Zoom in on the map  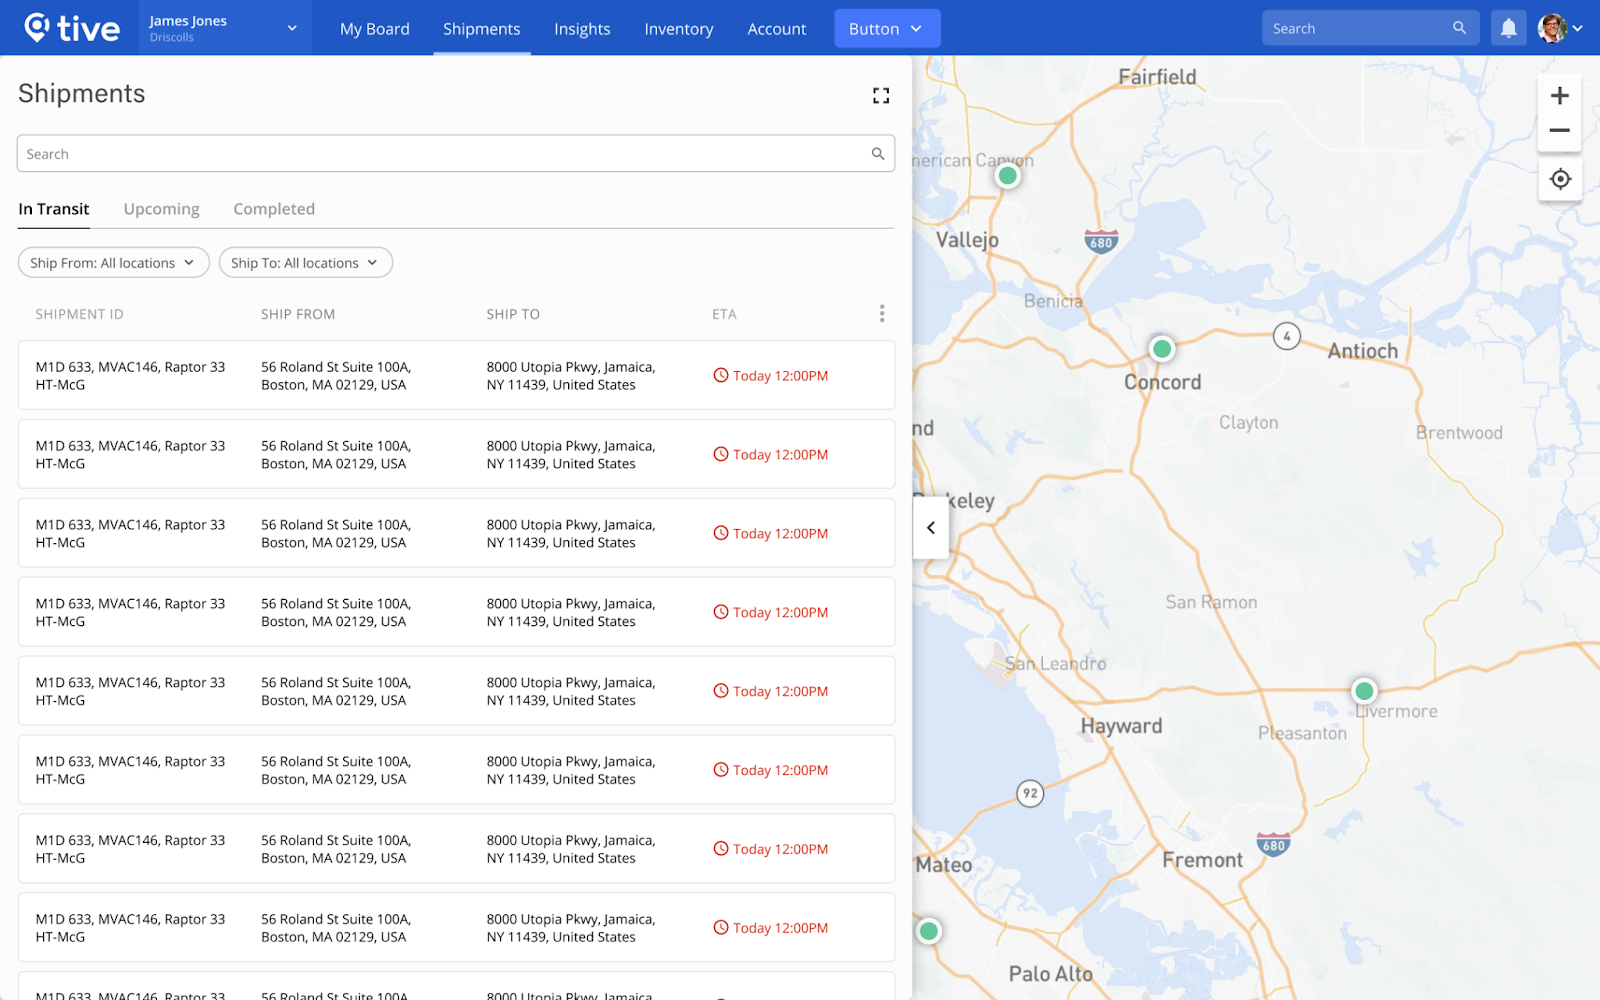(x=1559, y=95)
